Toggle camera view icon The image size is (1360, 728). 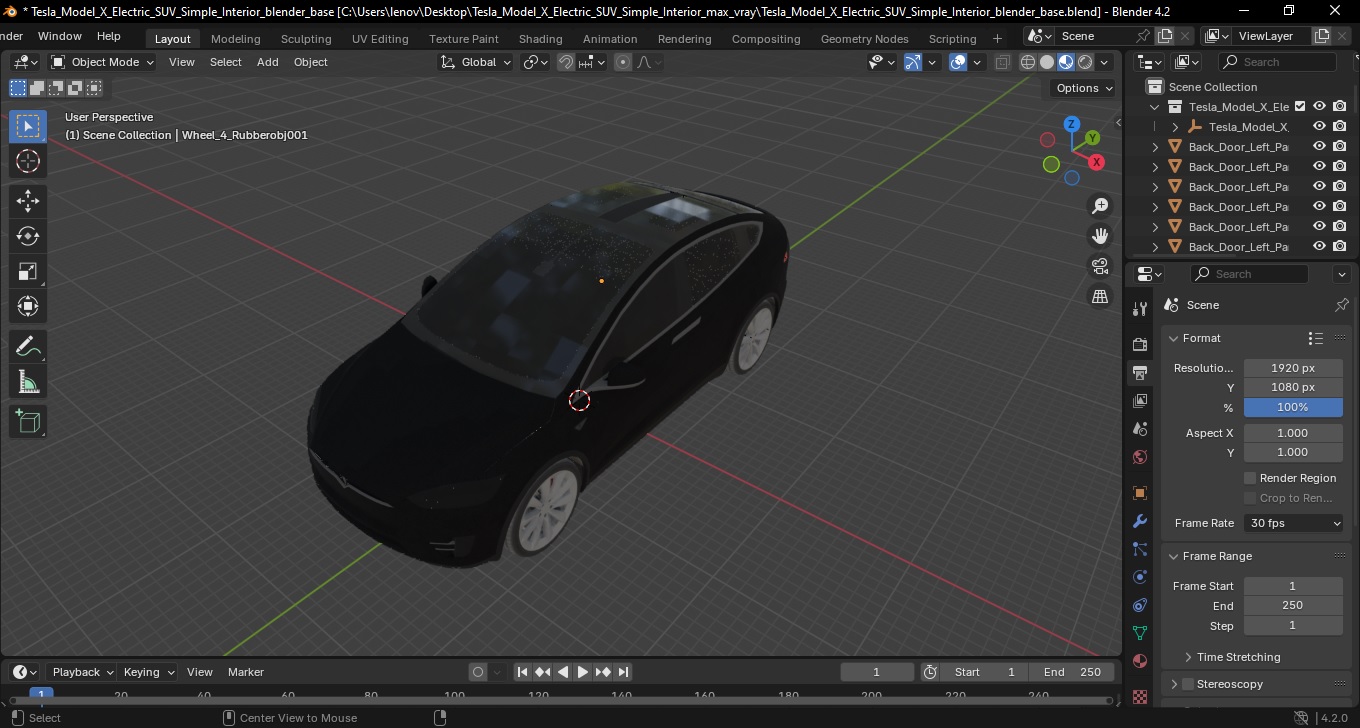[x=1100, y=266]
